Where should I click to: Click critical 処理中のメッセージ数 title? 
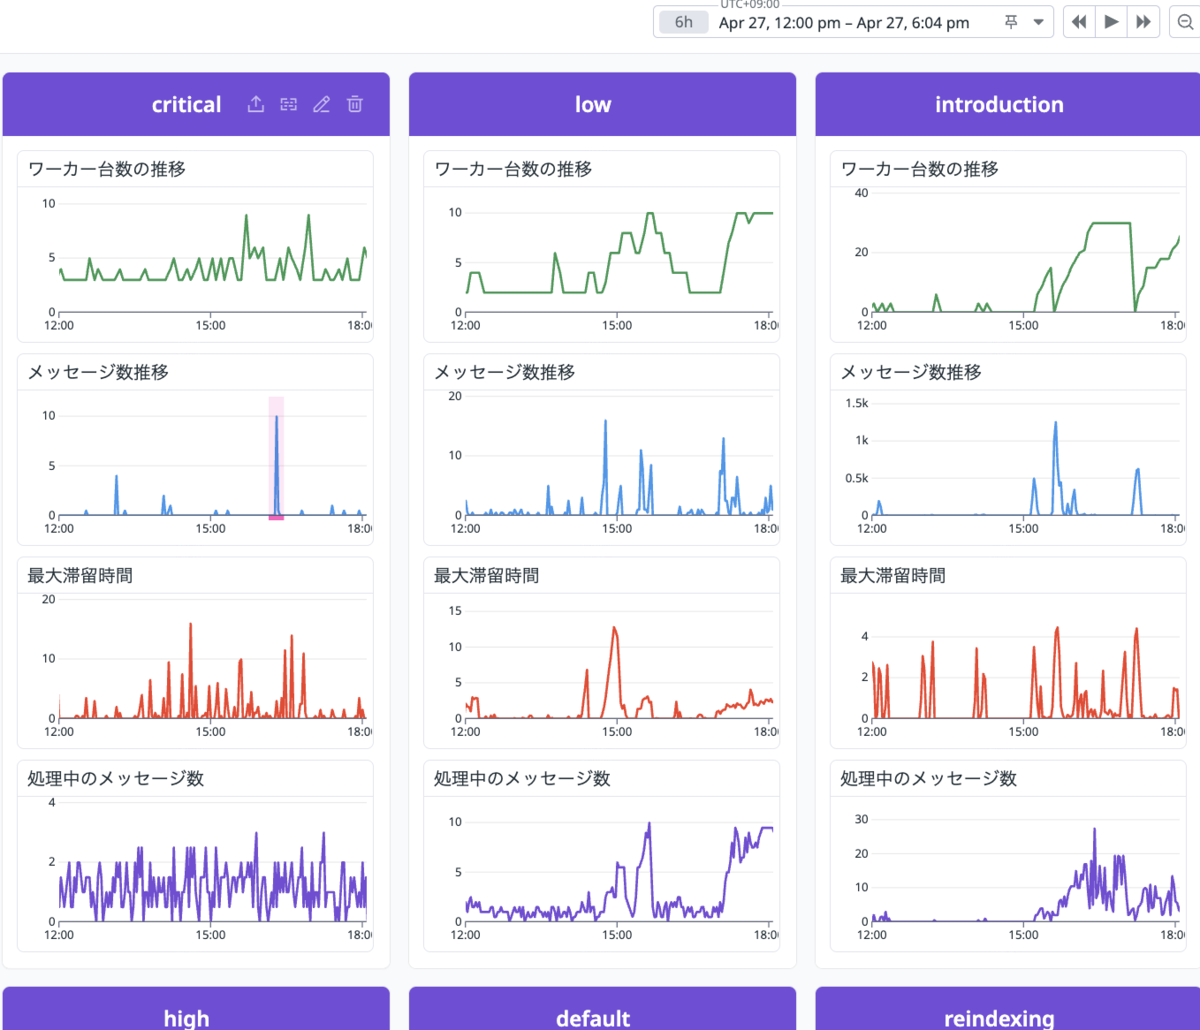116,778
